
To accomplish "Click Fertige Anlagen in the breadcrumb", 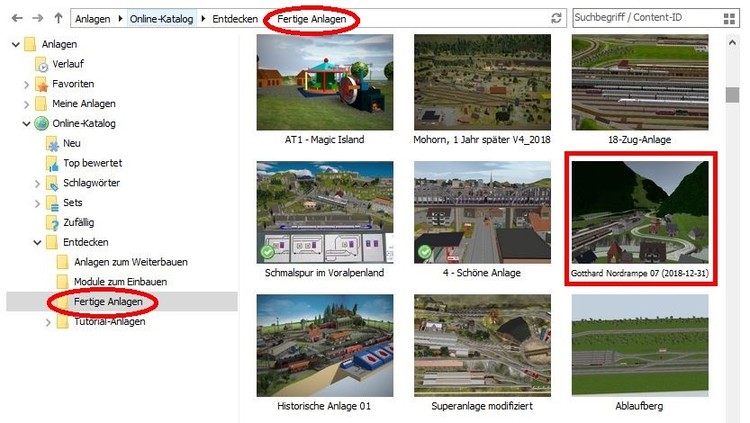I will point(311,19).
